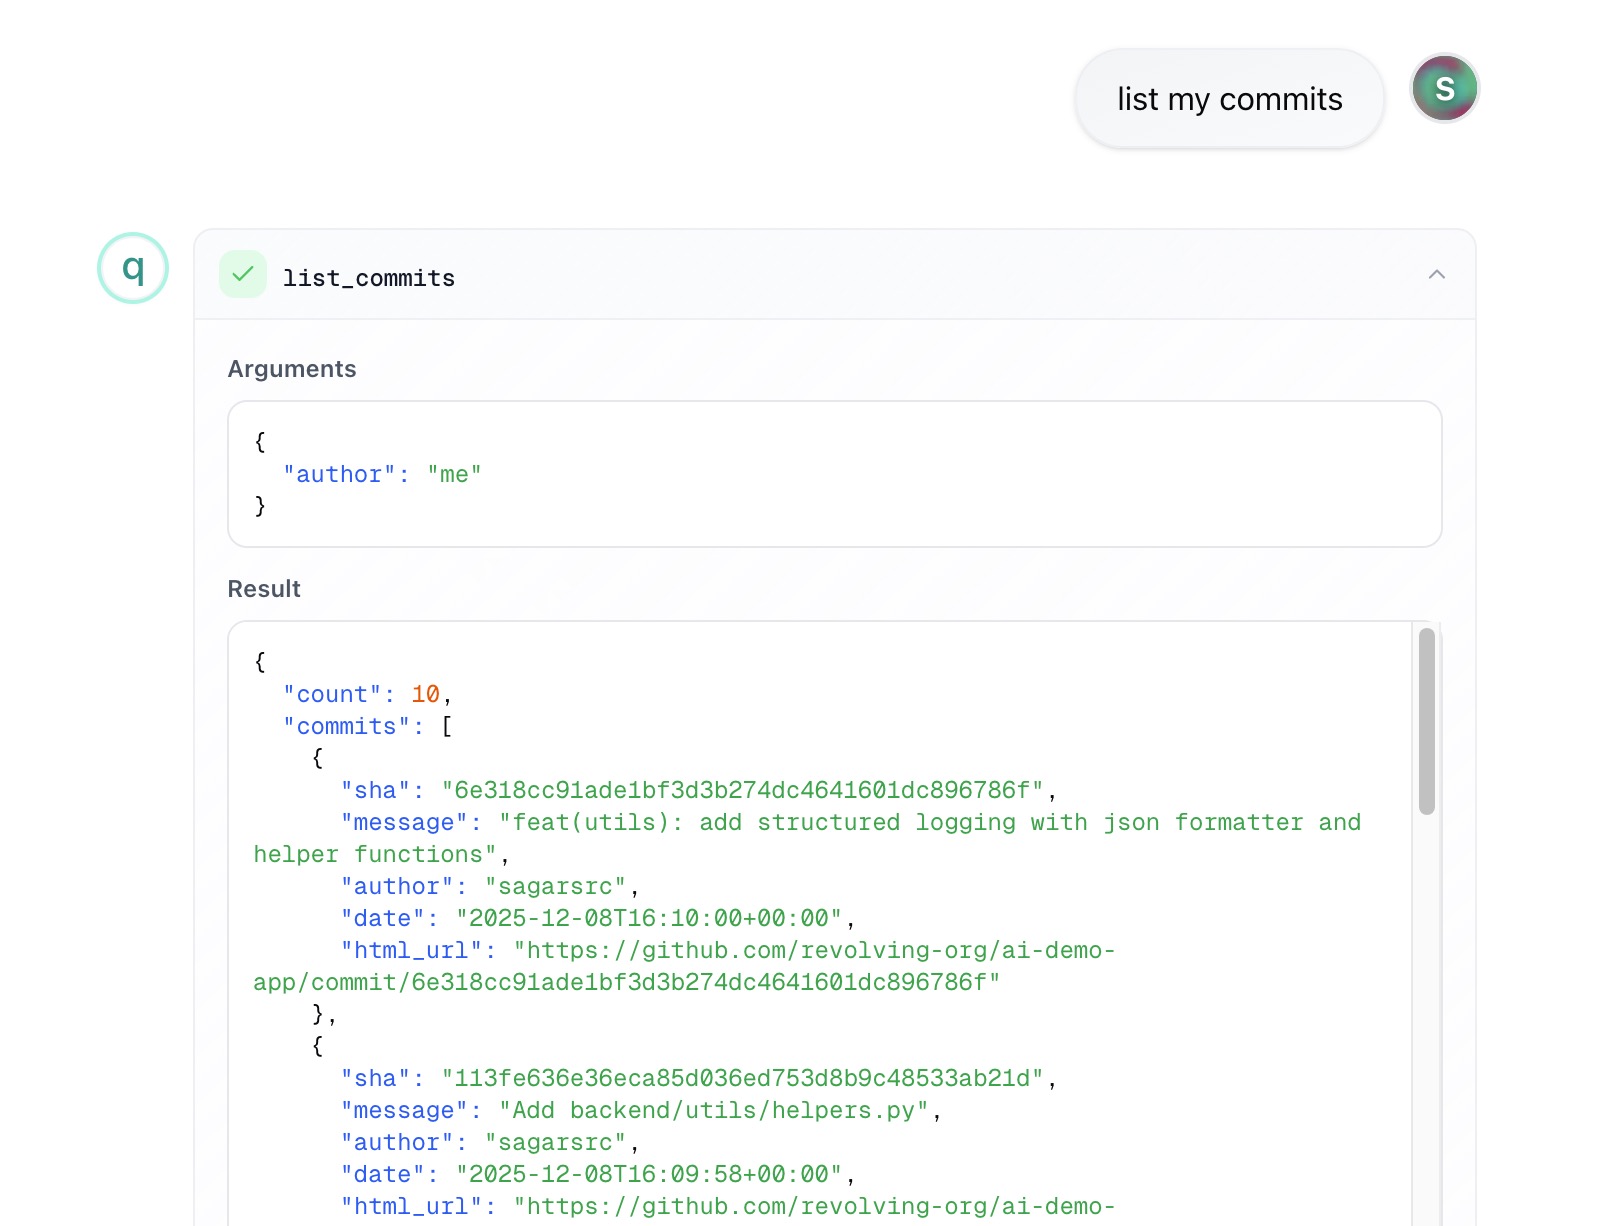1600x1226 pixels.
Task: Click the user avatar with letter S
Action: pyautogui.click(x=1444, y=89)
